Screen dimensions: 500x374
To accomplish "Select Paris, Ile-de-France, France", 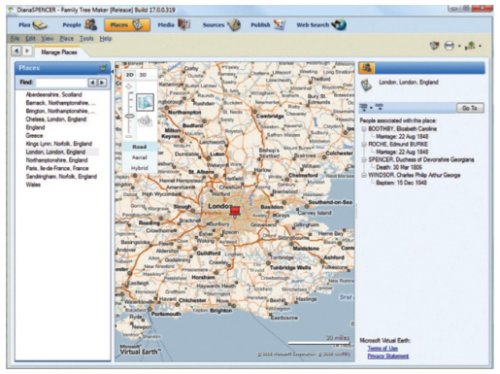I will coord(57,168).
